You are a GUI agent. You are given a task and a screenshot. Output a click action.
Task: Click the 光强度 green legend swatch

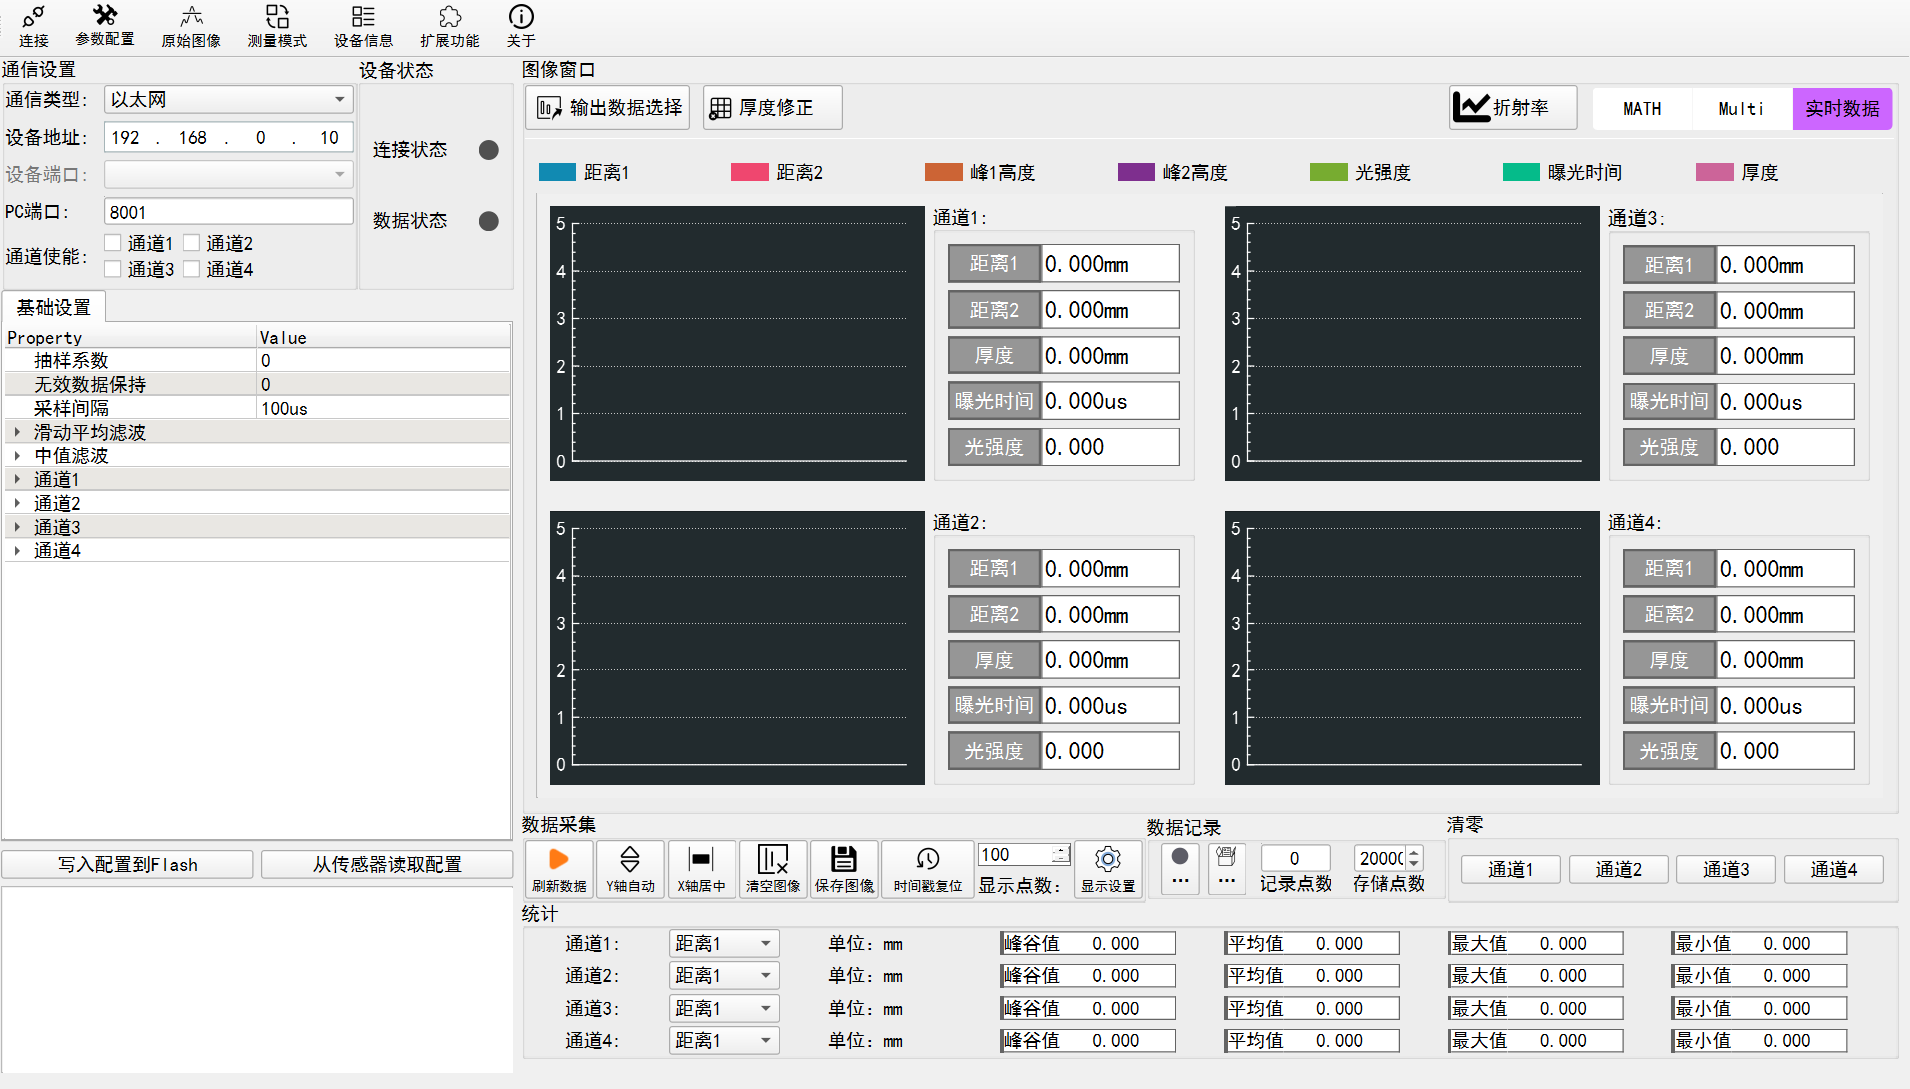point(1329,172)
